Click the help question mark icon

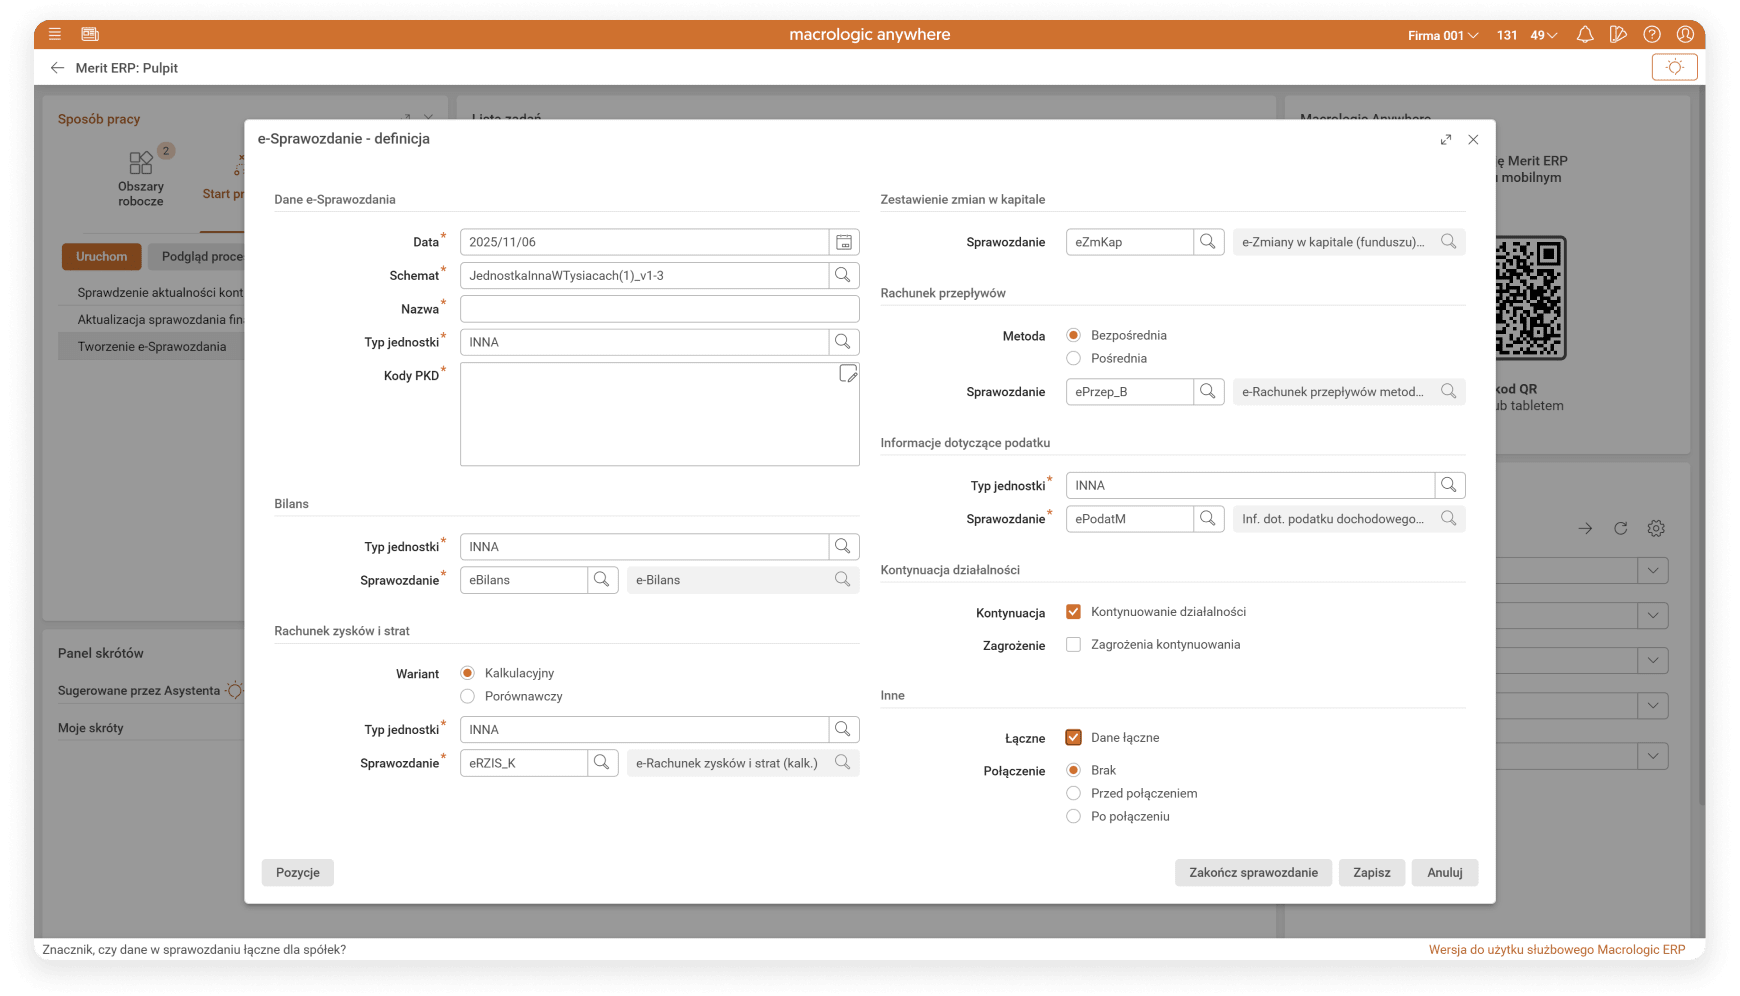(1652, 35)
